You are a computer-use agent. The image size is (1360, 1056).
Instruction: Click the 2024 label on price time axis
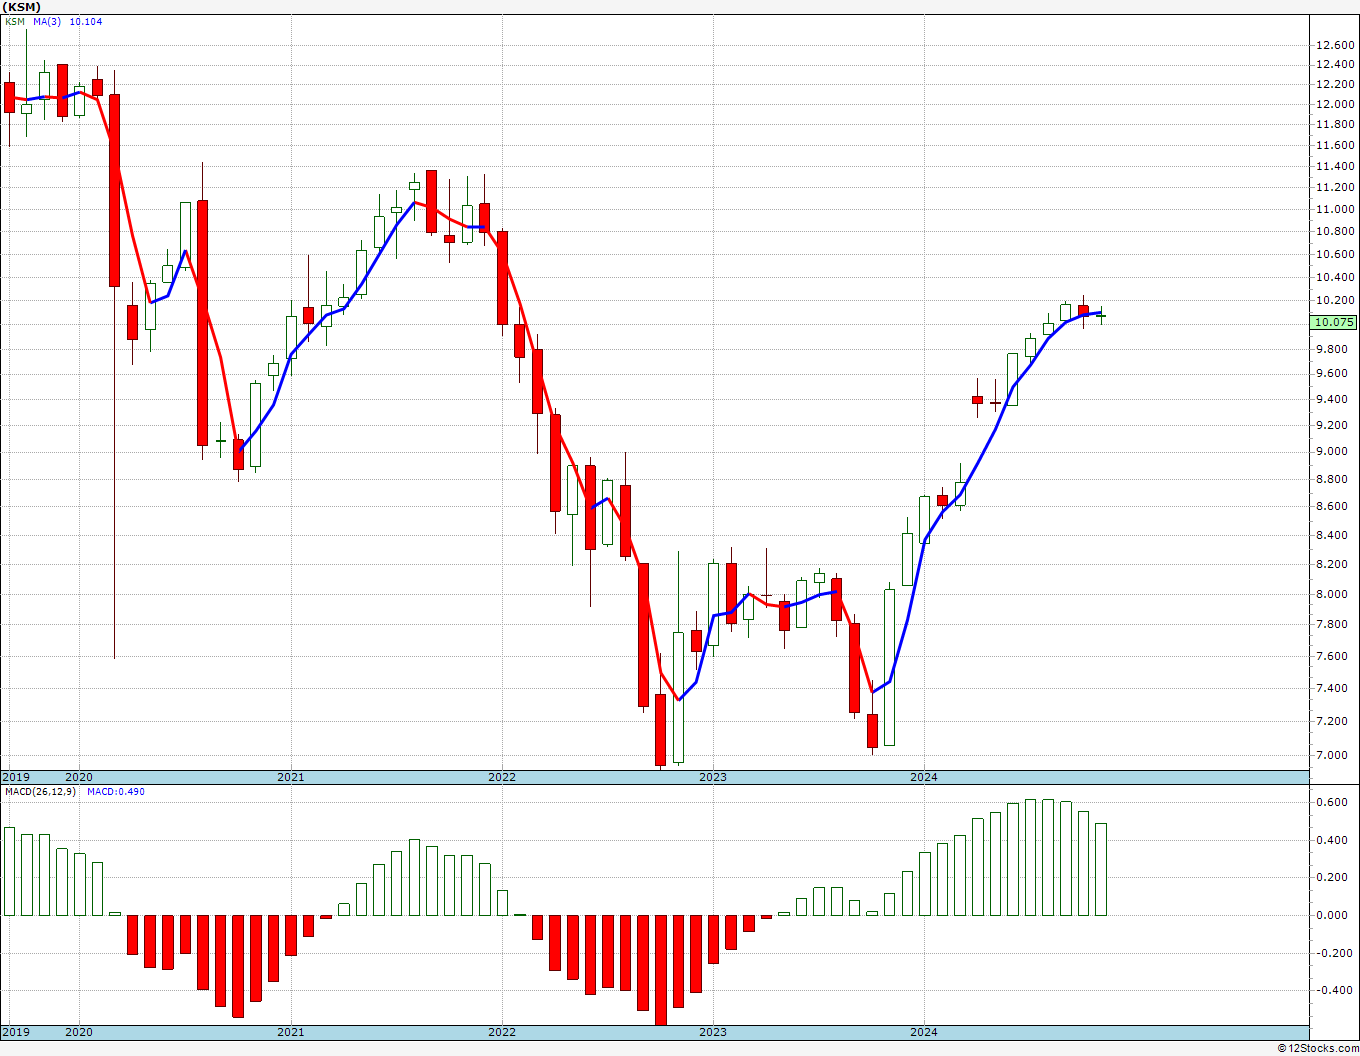[924, 777]
